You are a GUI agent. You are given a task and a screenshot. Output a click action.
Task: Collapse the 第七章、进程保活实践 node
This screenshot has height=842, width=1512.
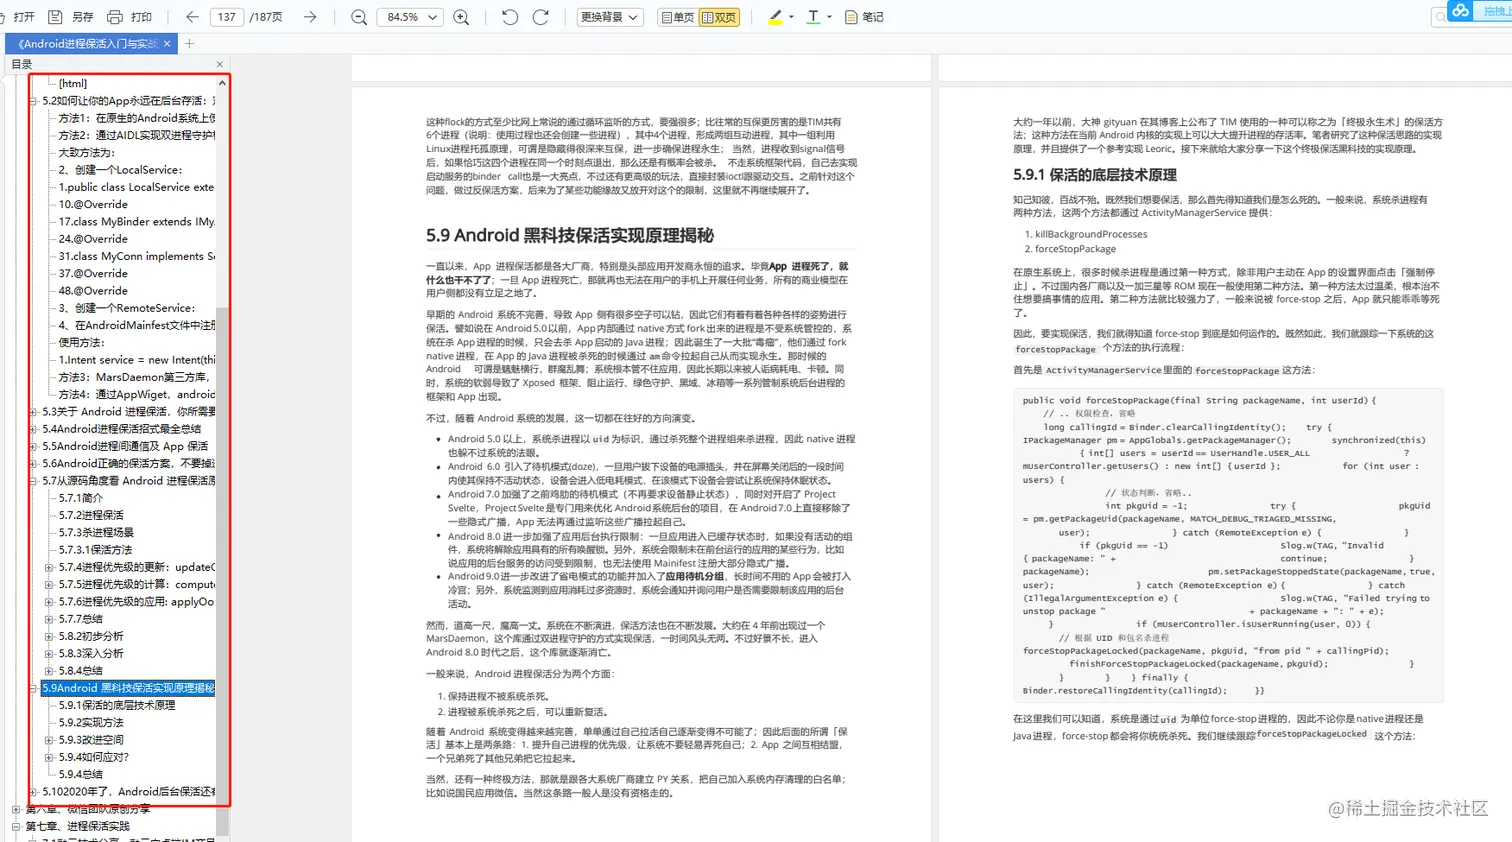[16, 826]
